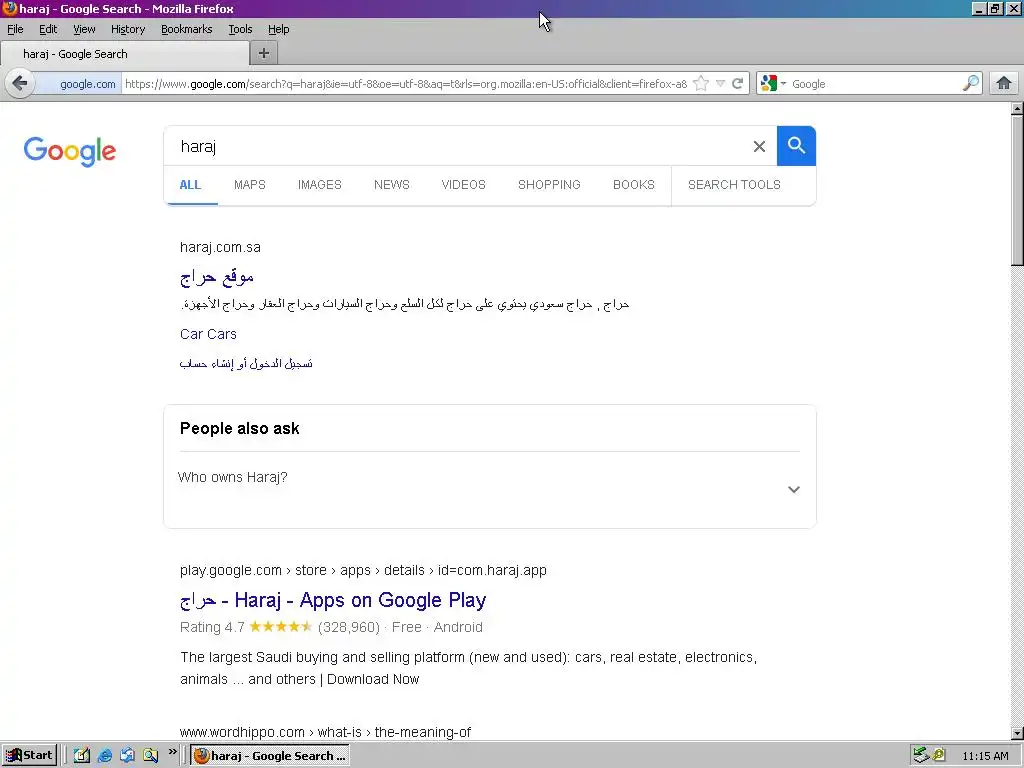This screenshot has width=1024, height=768.
Task: Open 'Haraj - Apps on Google Play' result
Action: tap(333, 600)
